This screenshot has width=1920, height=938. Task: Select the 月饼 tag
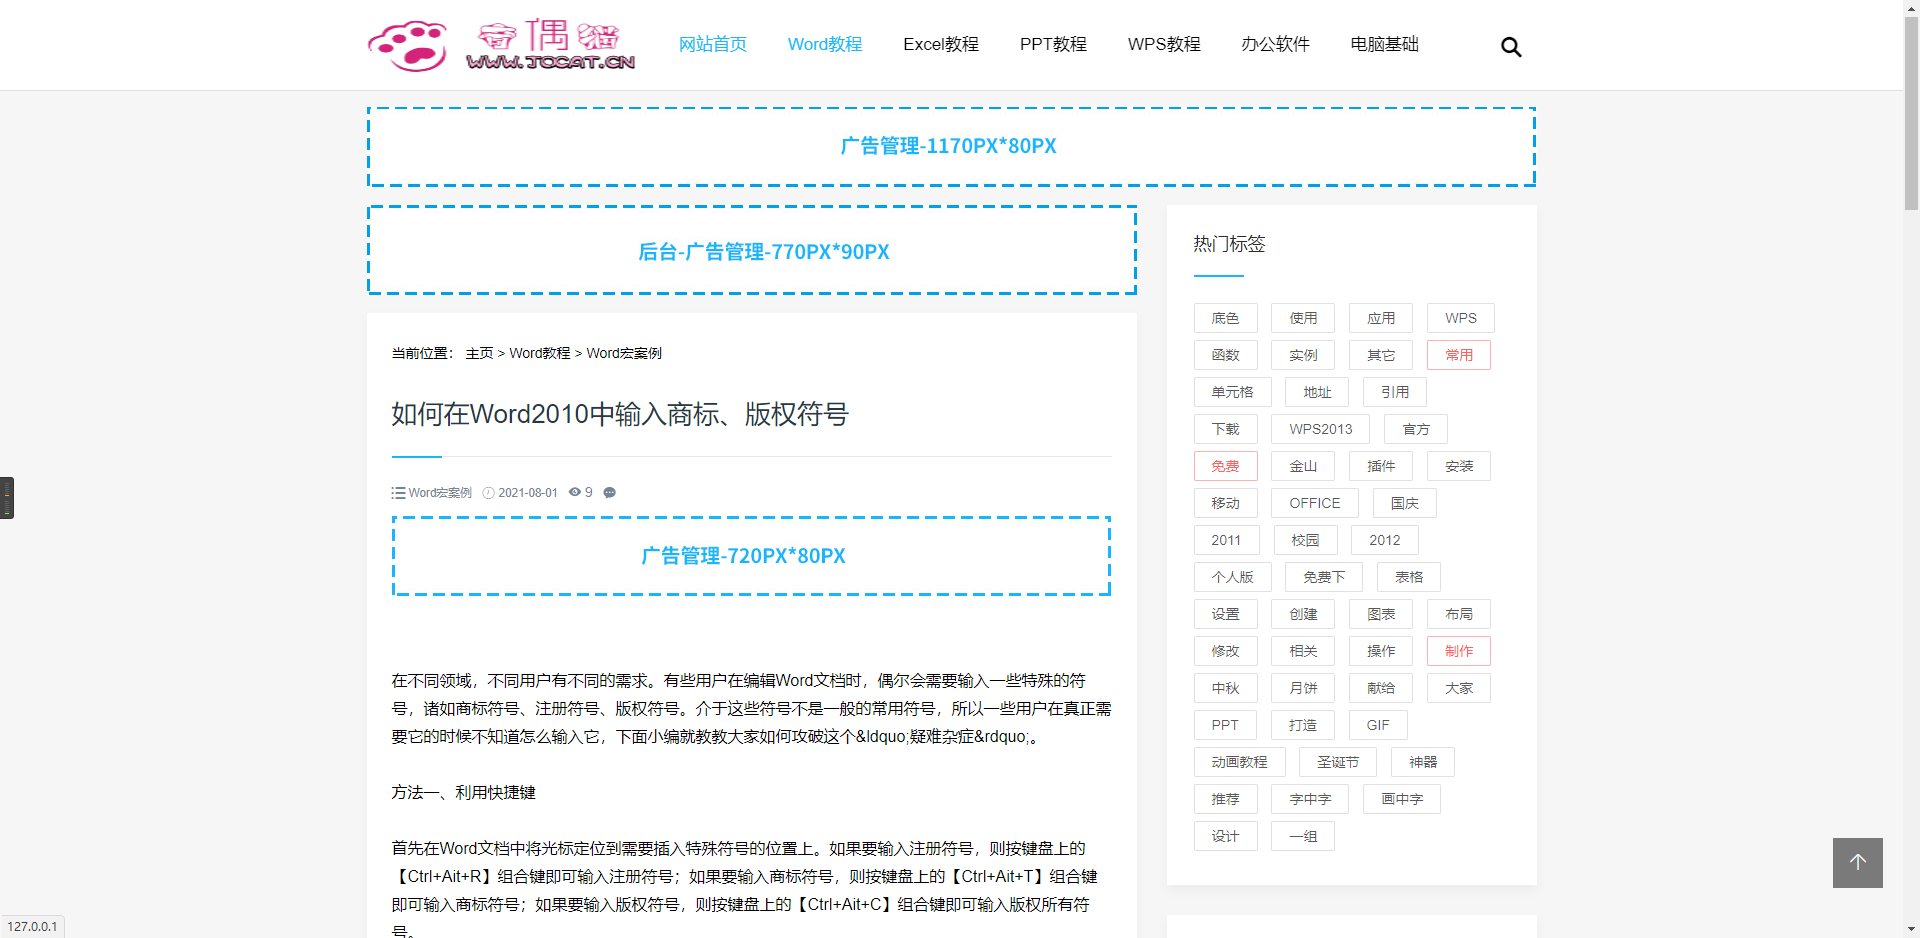(x=1303, y=688)
